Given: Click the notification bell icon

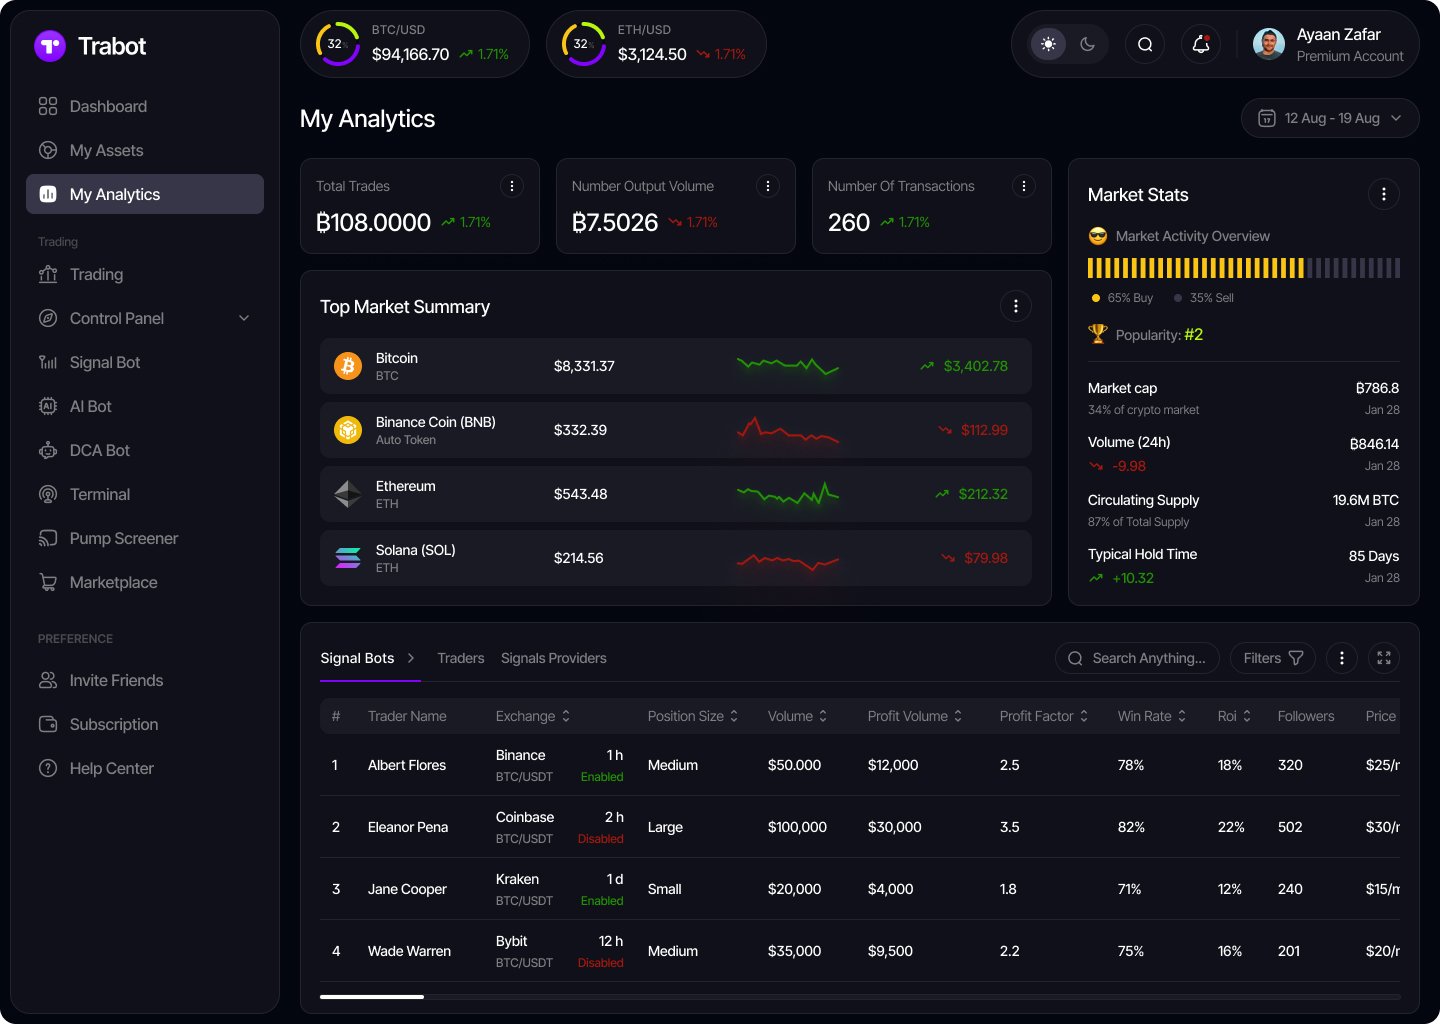Looking at the screenshot, I should [1201, 44].
